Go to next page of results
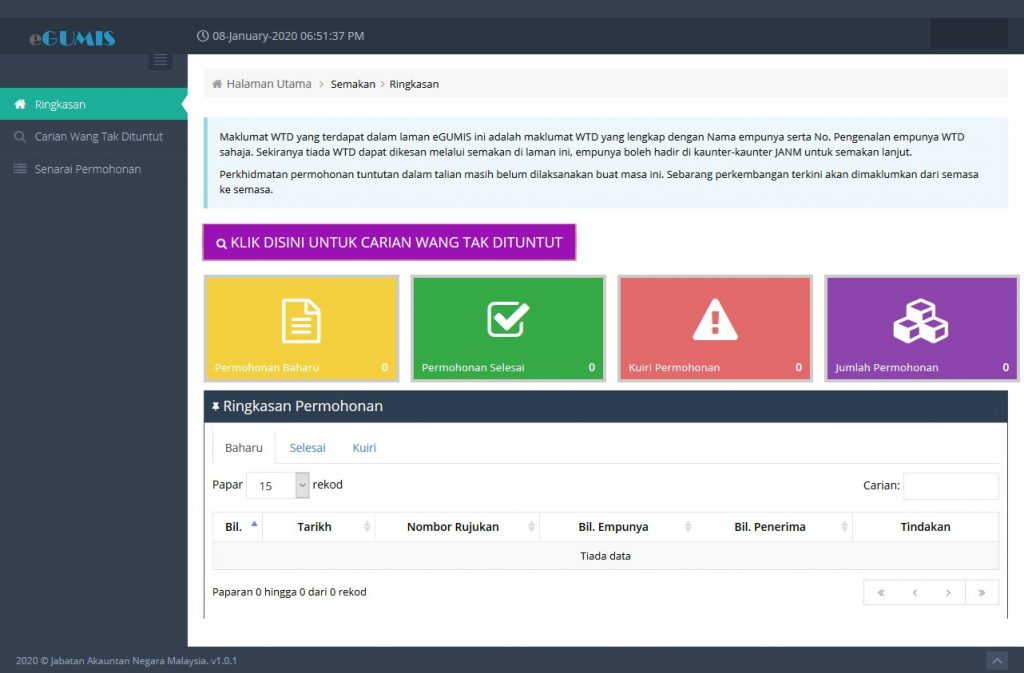 (x=948, y=593)
